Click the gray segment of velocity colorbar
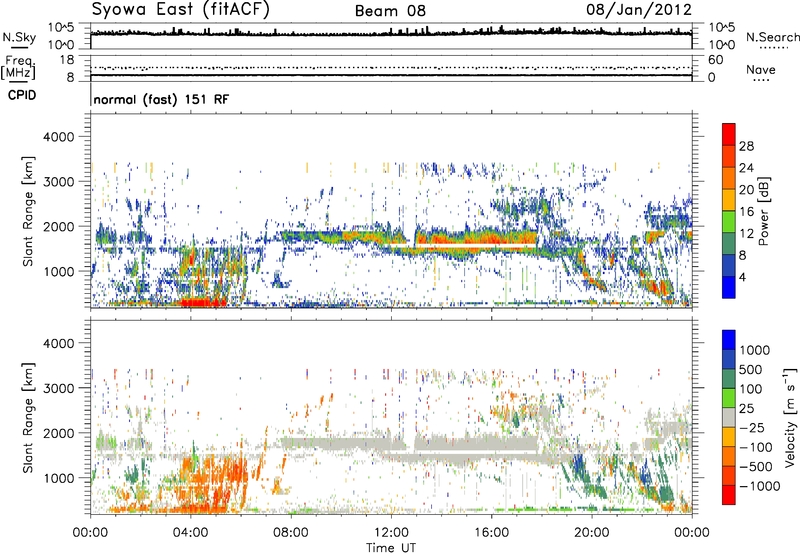800x554 pixels. click(x=729, y=417)
